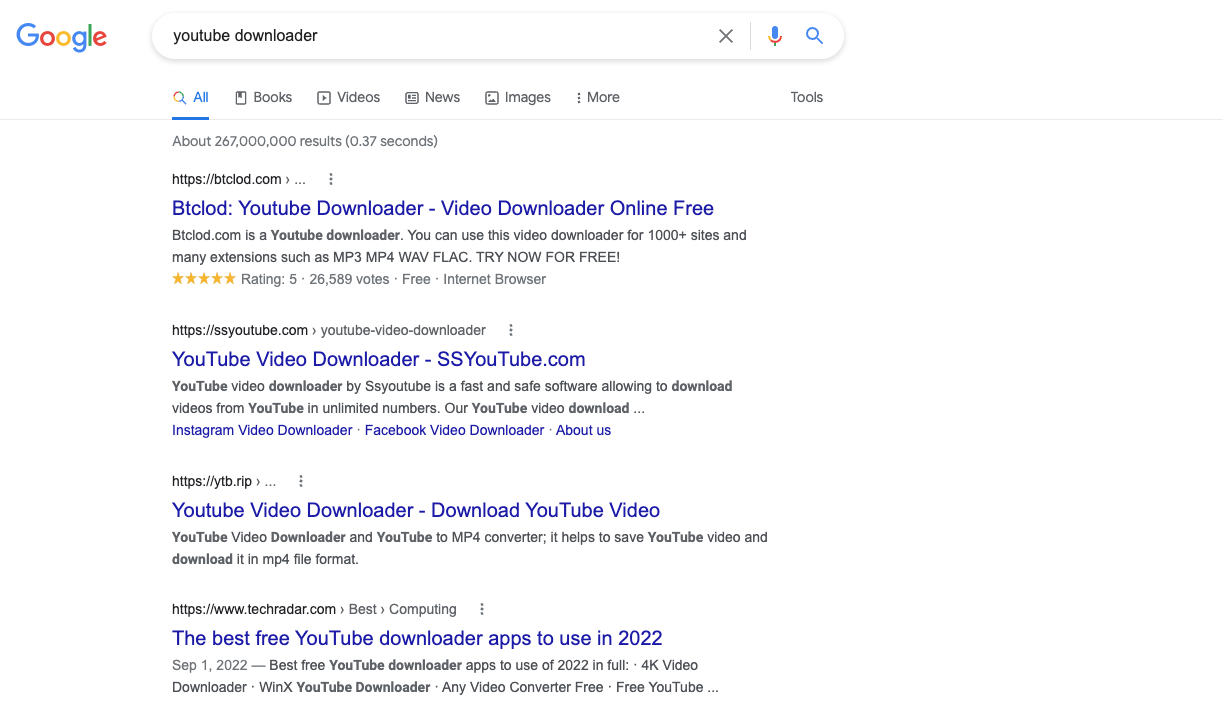The width and height of the screenshot is (1223, 720).
Task: Open the Btclod Youtube Downloader result
Action: (442, 208)
